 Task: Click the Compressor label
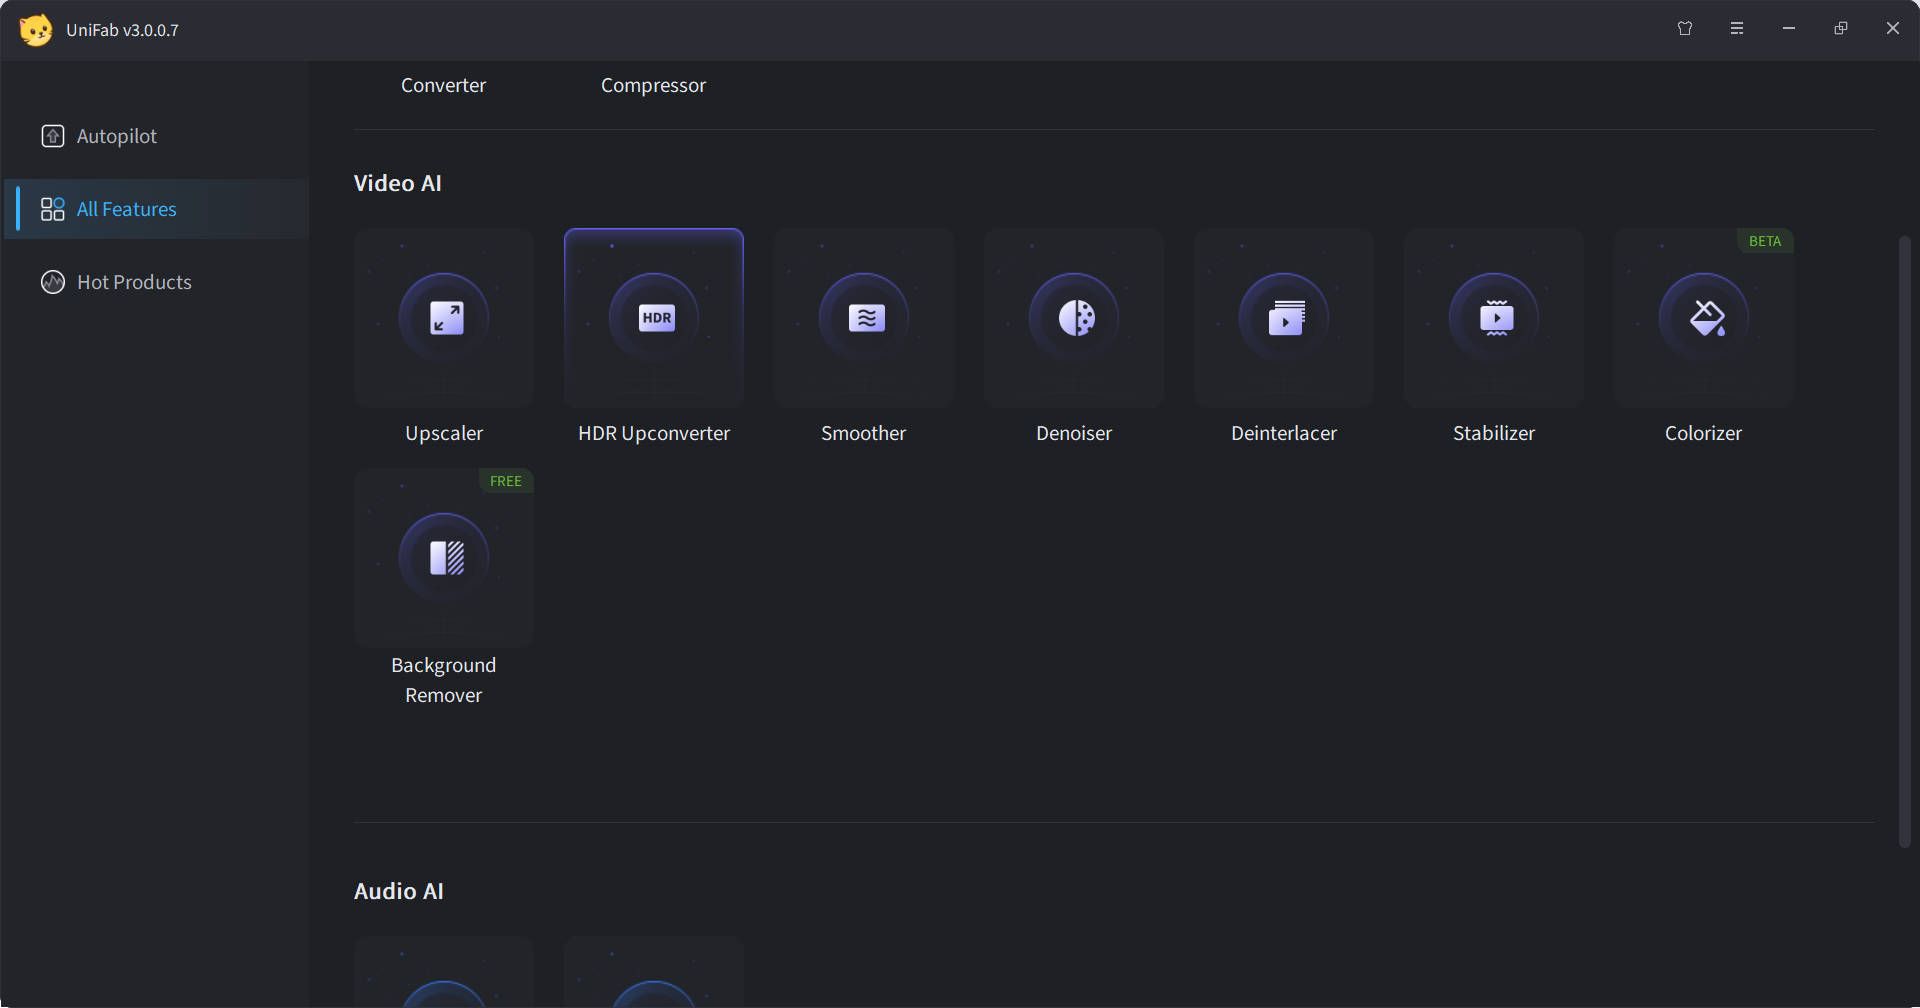653,85
